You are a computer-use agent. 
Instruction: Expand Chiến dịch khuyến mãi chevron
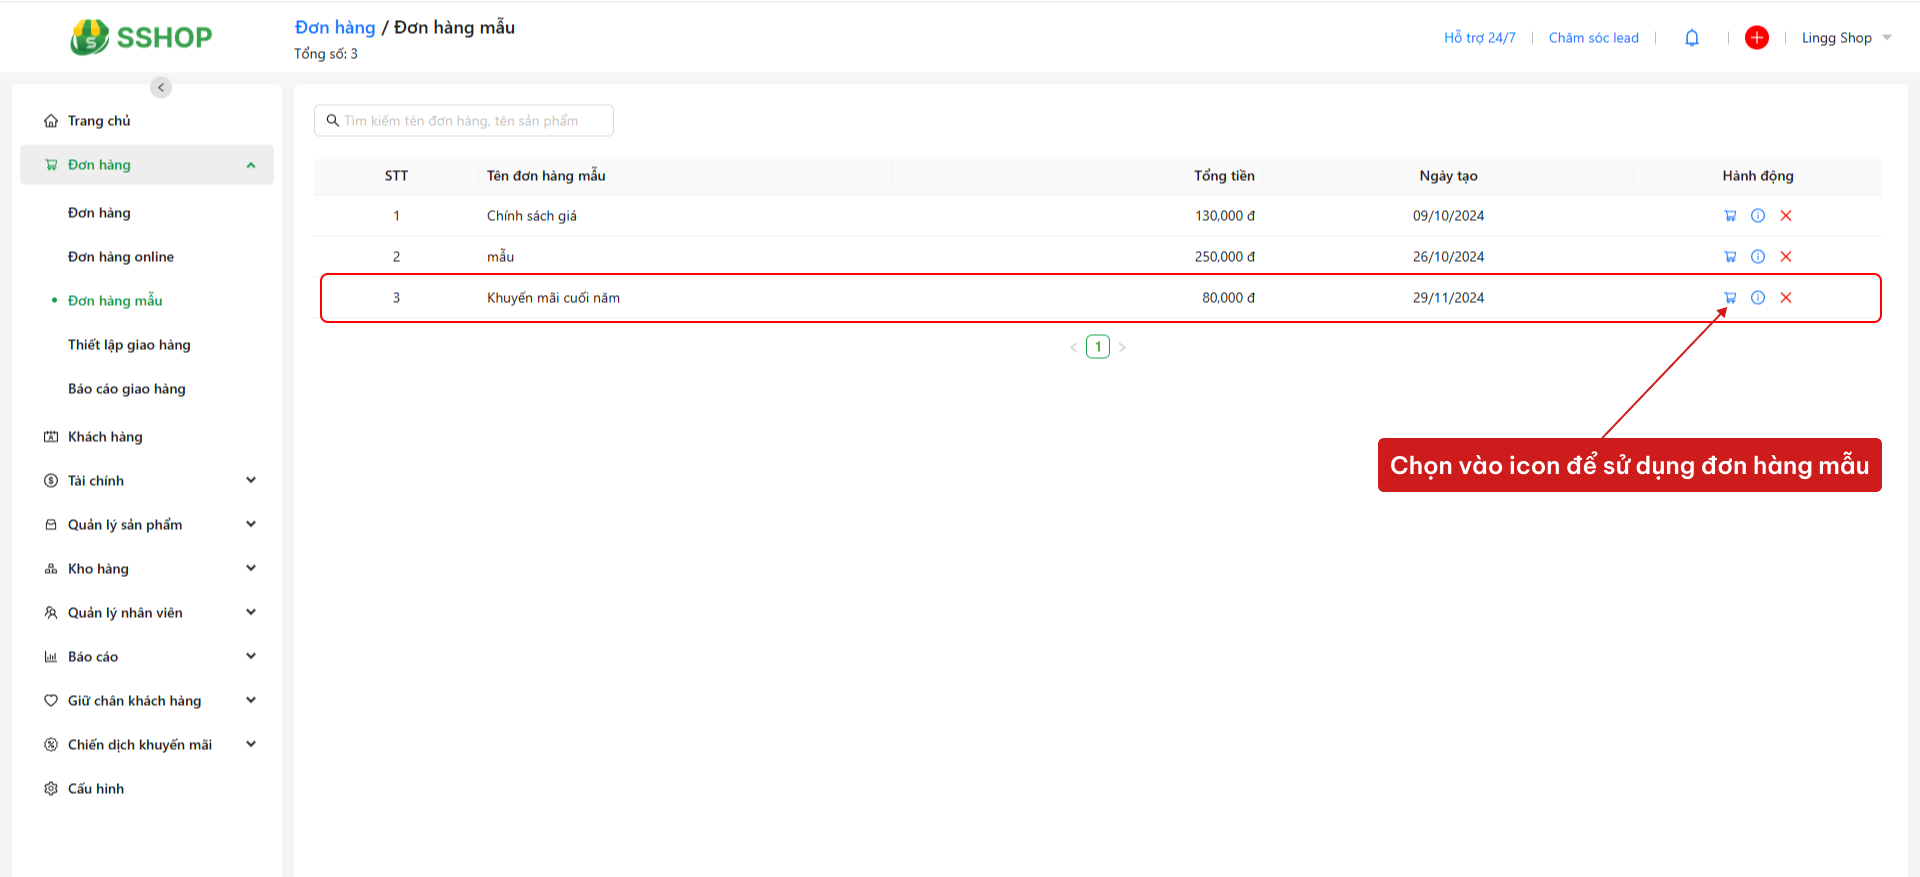(251, 745)
